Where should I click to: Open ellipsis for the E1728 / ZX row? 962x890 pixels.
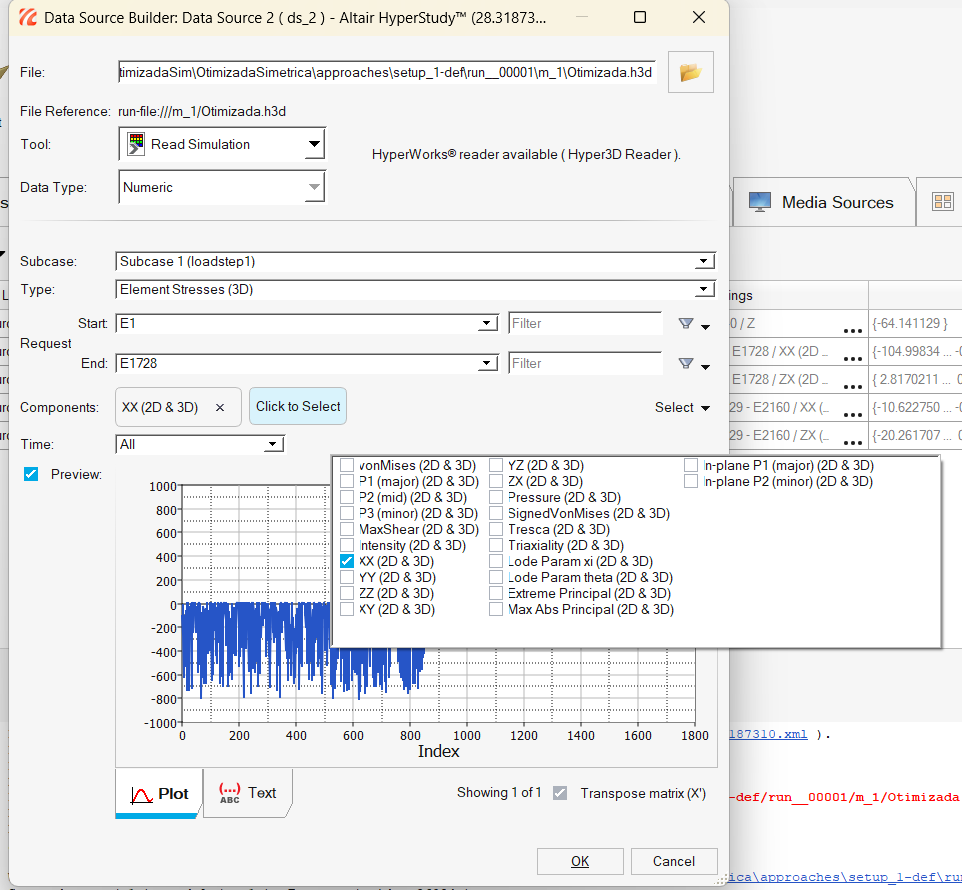point(853,386)
